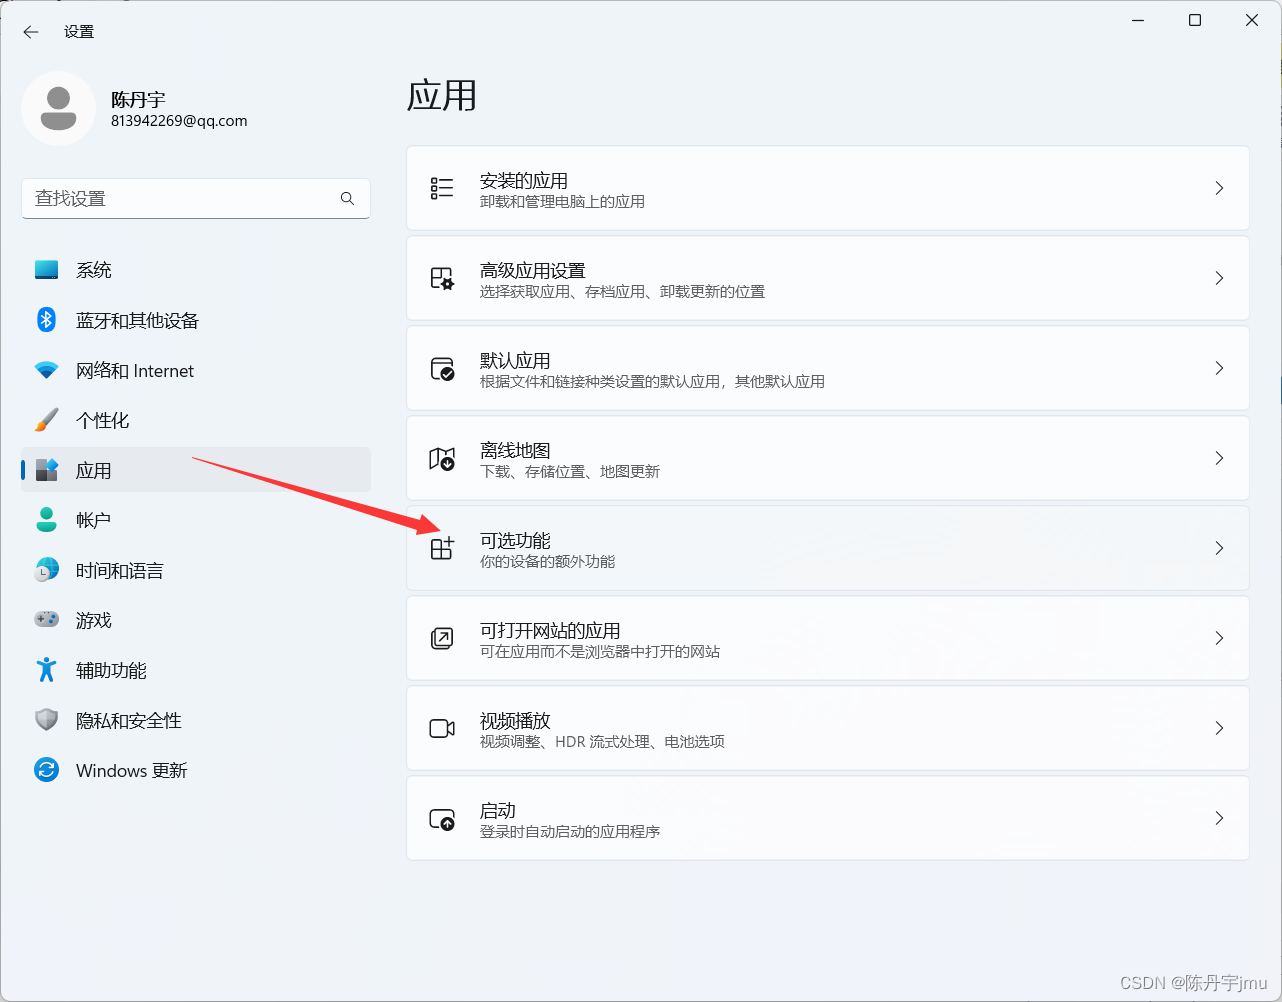Open 启动 via right chevron

(1219, 818)
